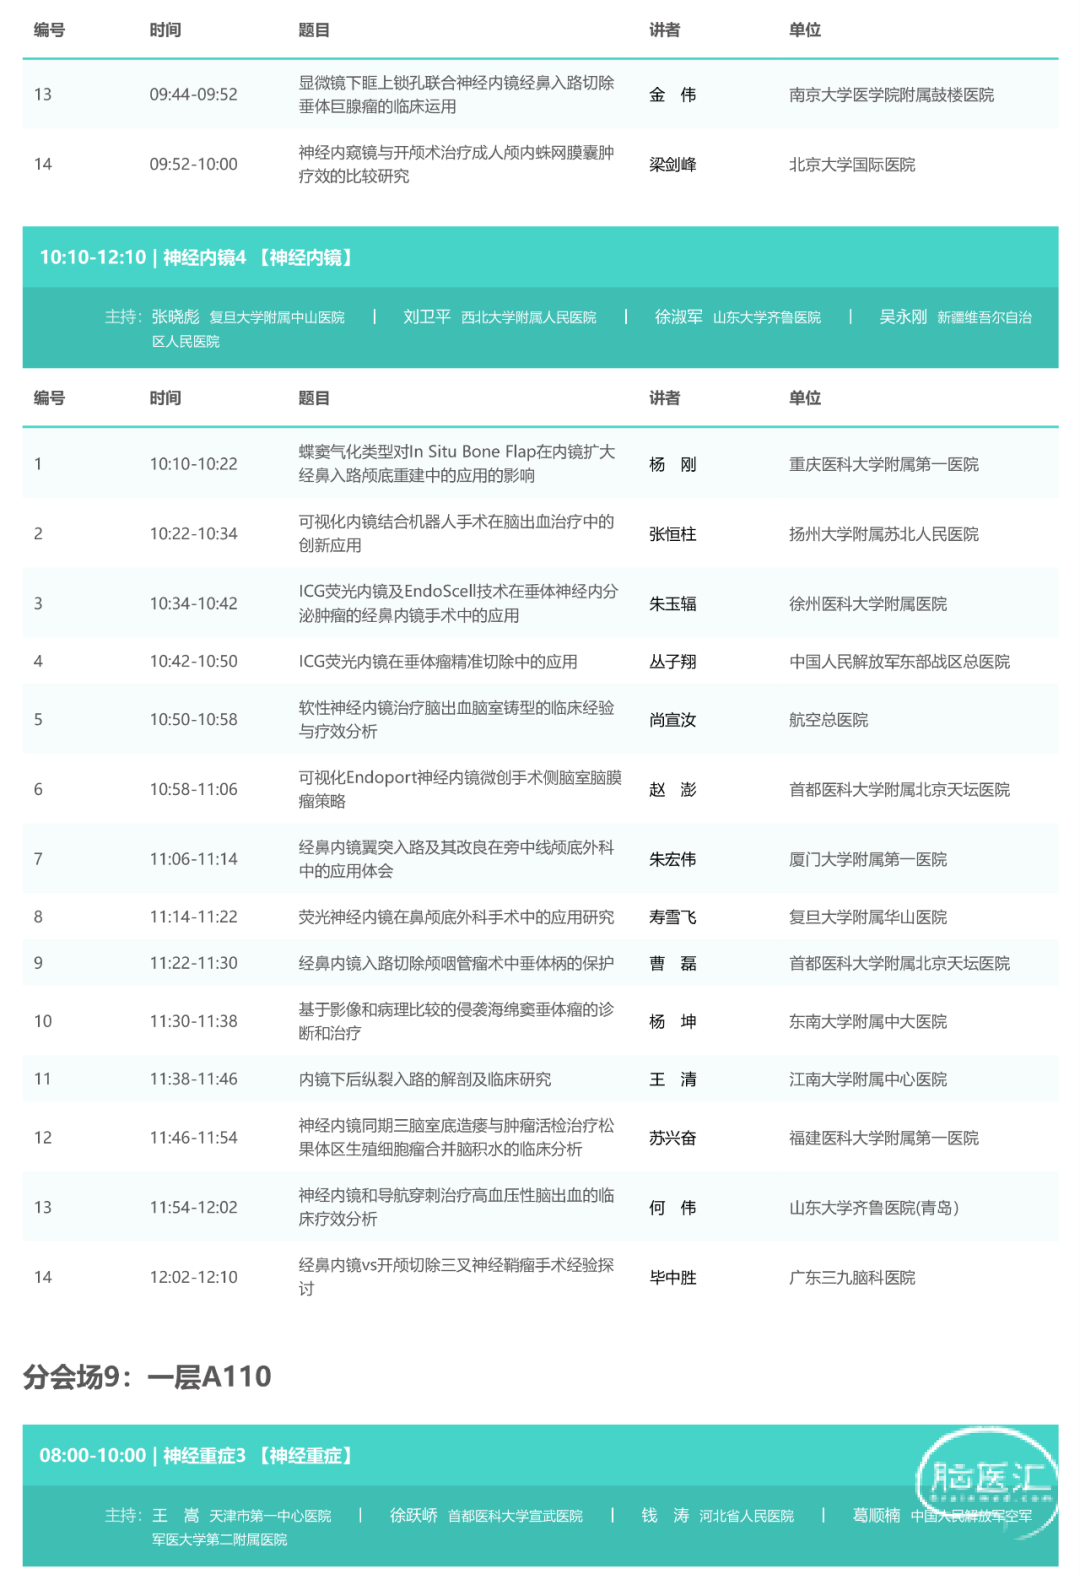This screenshot has height=1574, width=1080.
Task: Click time cell 09:52-10:00
Action: pos(194,165)
